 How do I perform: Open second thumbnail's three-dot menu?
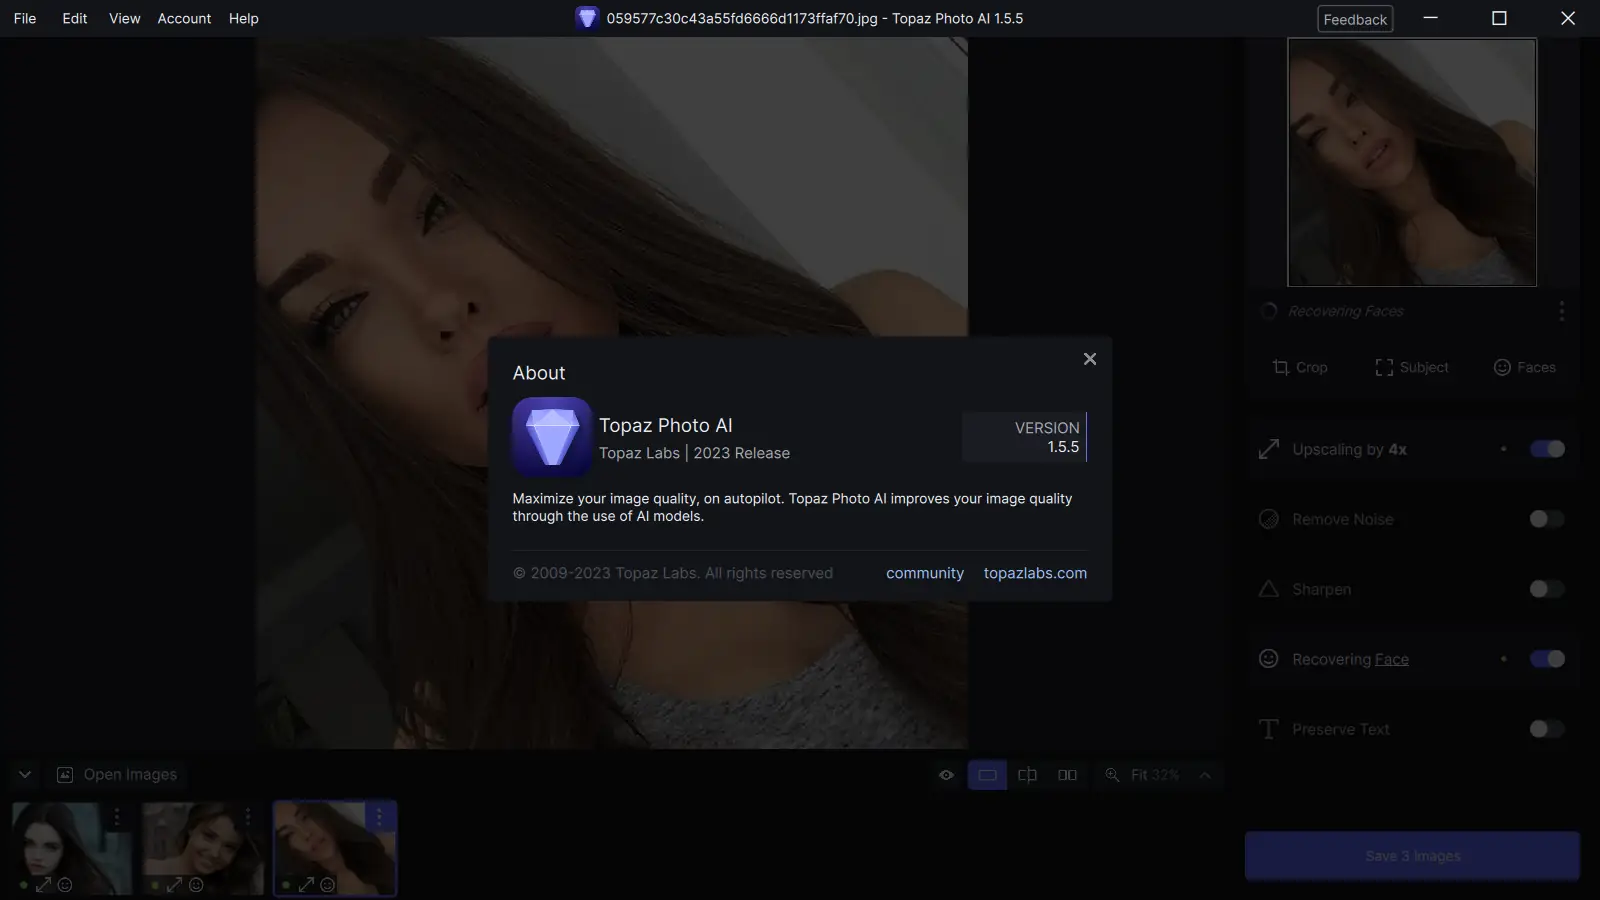tap(248, 817)
